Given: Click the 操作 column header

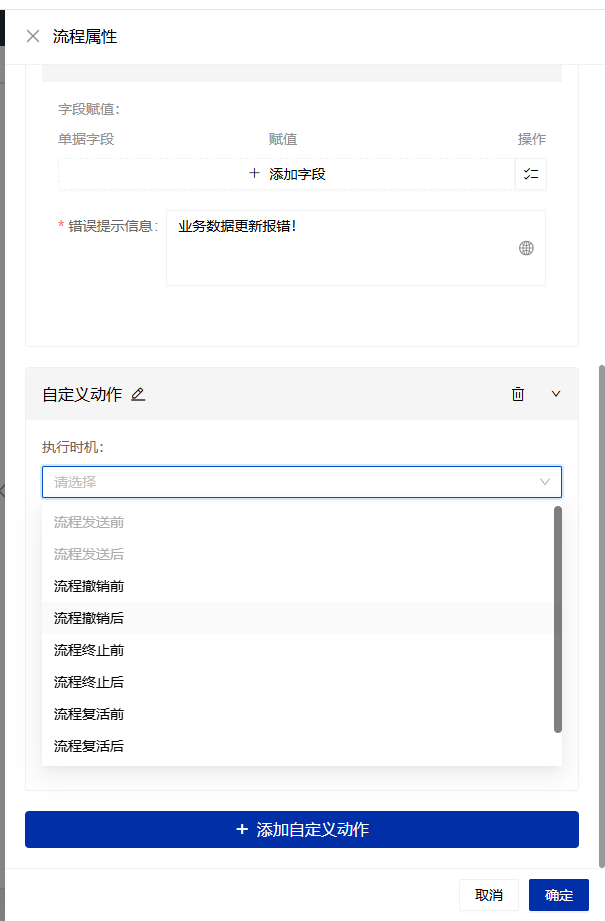Looking at the screenshot, I should (x=532, y=139).
